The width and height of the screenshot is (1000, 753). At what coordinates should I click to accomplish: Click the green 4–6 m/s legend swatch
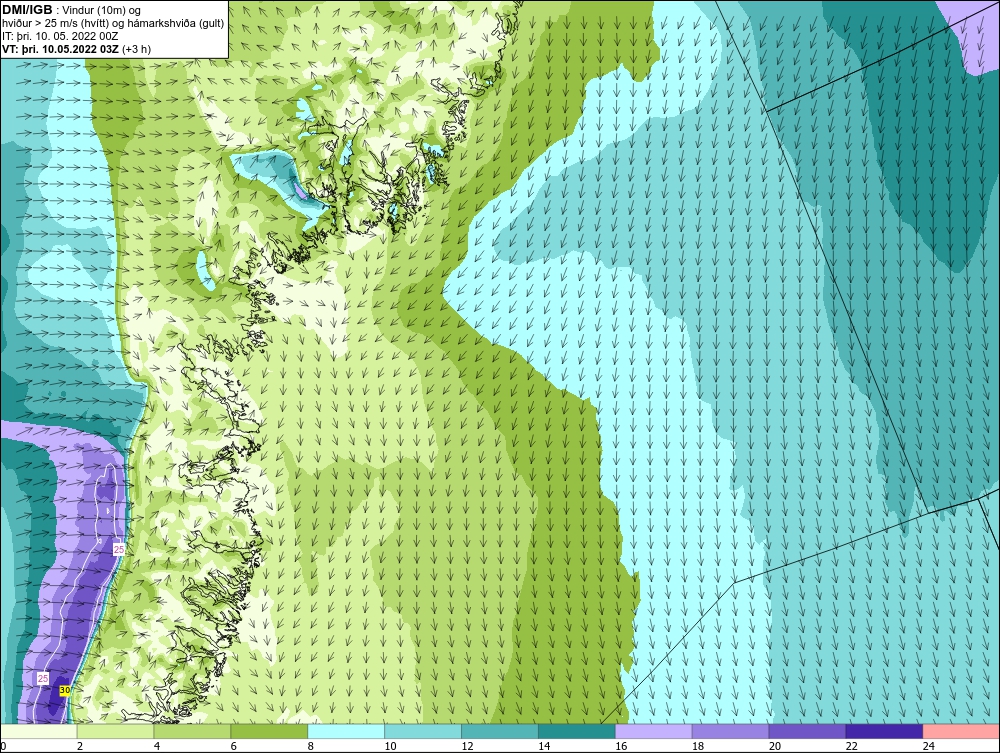(192, 731)
